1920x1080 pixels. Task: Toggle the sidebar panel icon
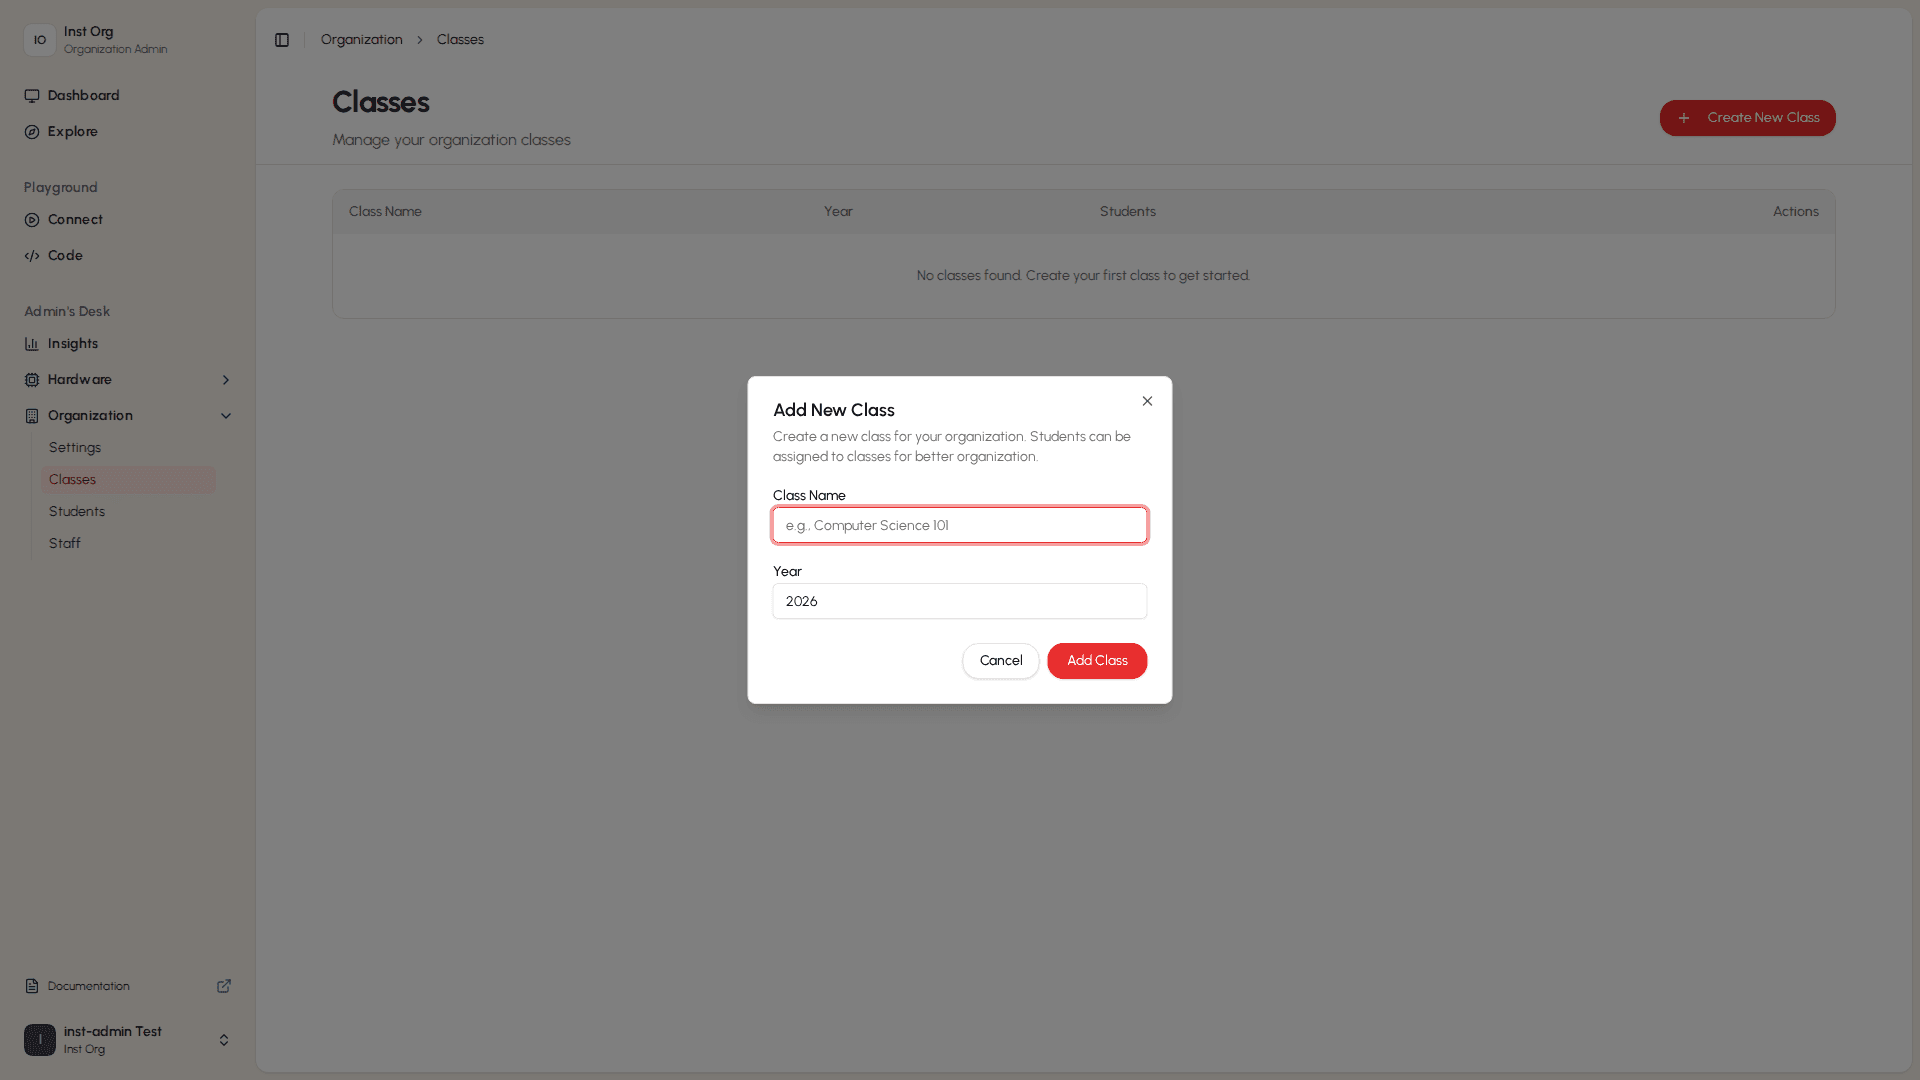(x=282, y=40)
